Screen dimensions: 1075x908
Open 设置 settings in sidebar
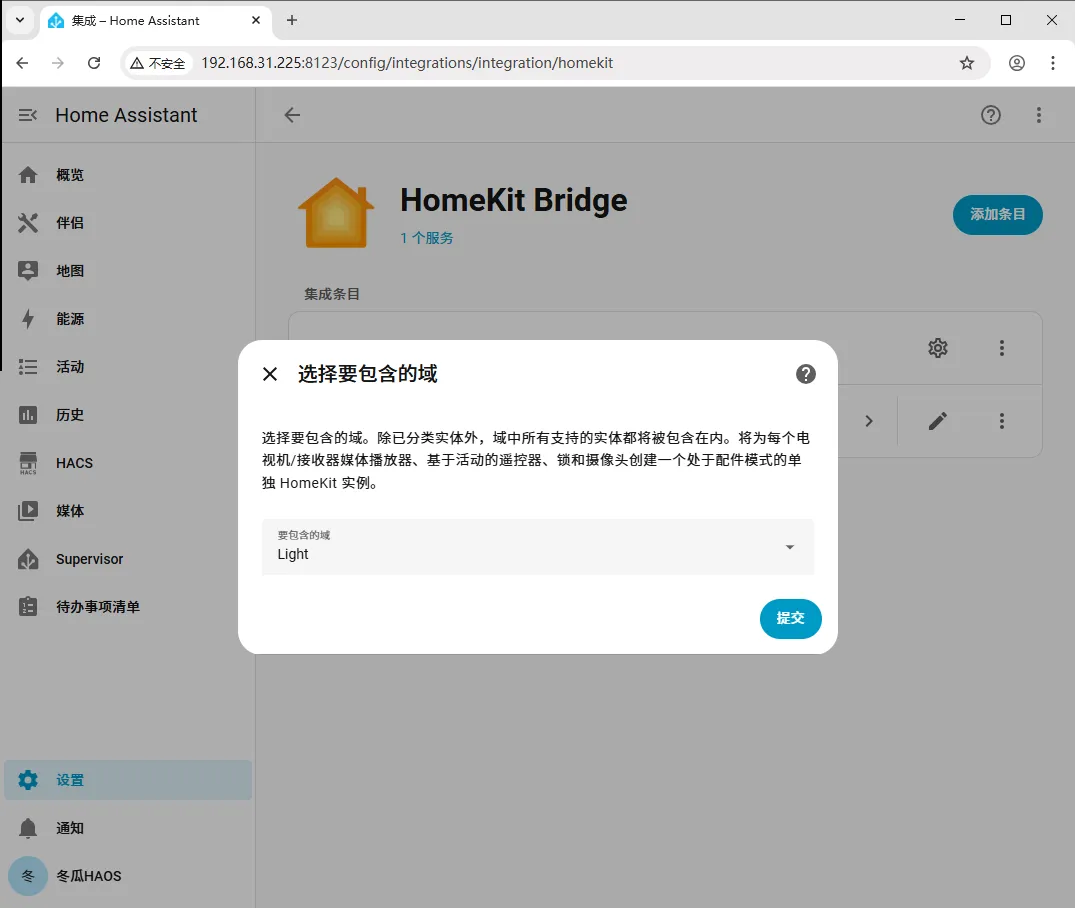(x=128, y=780)
